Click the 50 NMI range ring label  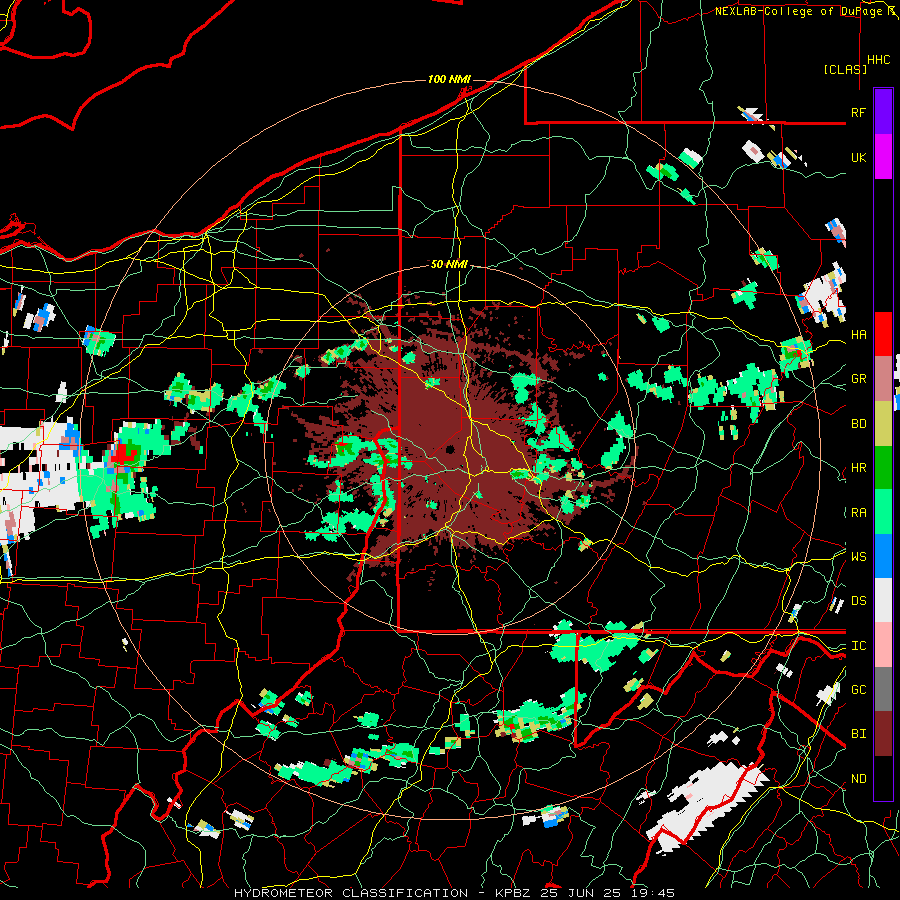click(x=449, y=264)
